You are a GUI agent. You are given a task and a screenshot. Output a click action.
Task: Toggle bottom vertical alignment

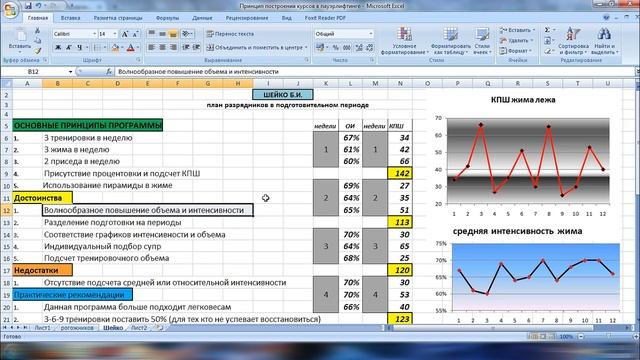(173, 34)
